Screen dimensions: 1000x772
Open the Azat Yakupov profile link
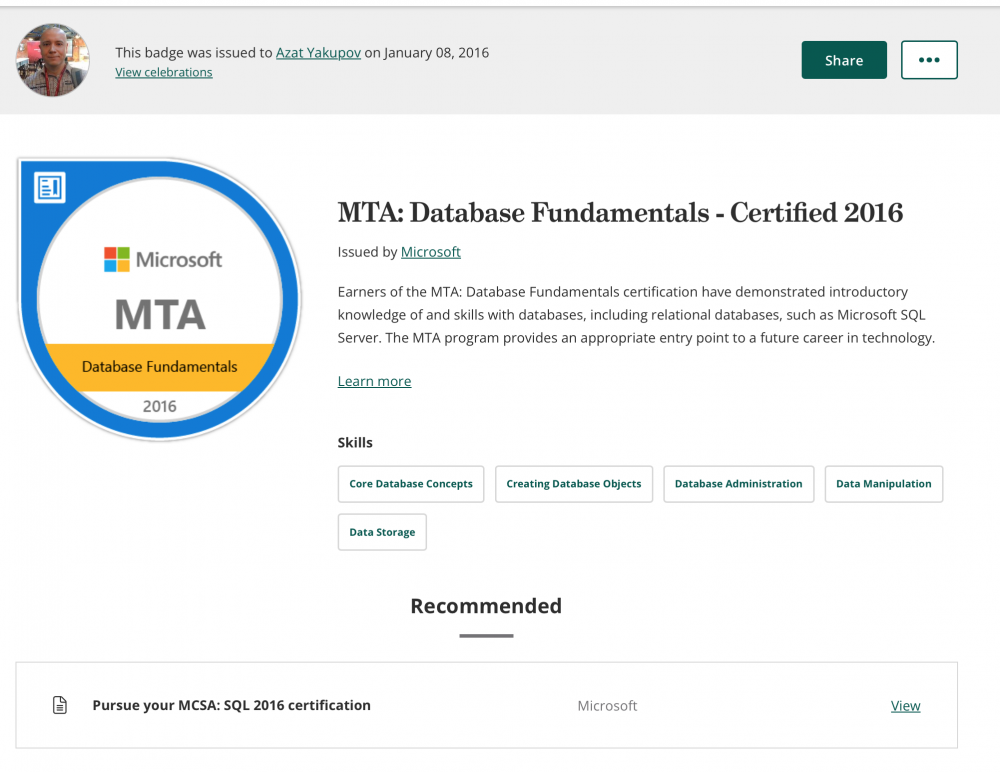[317, 52]
